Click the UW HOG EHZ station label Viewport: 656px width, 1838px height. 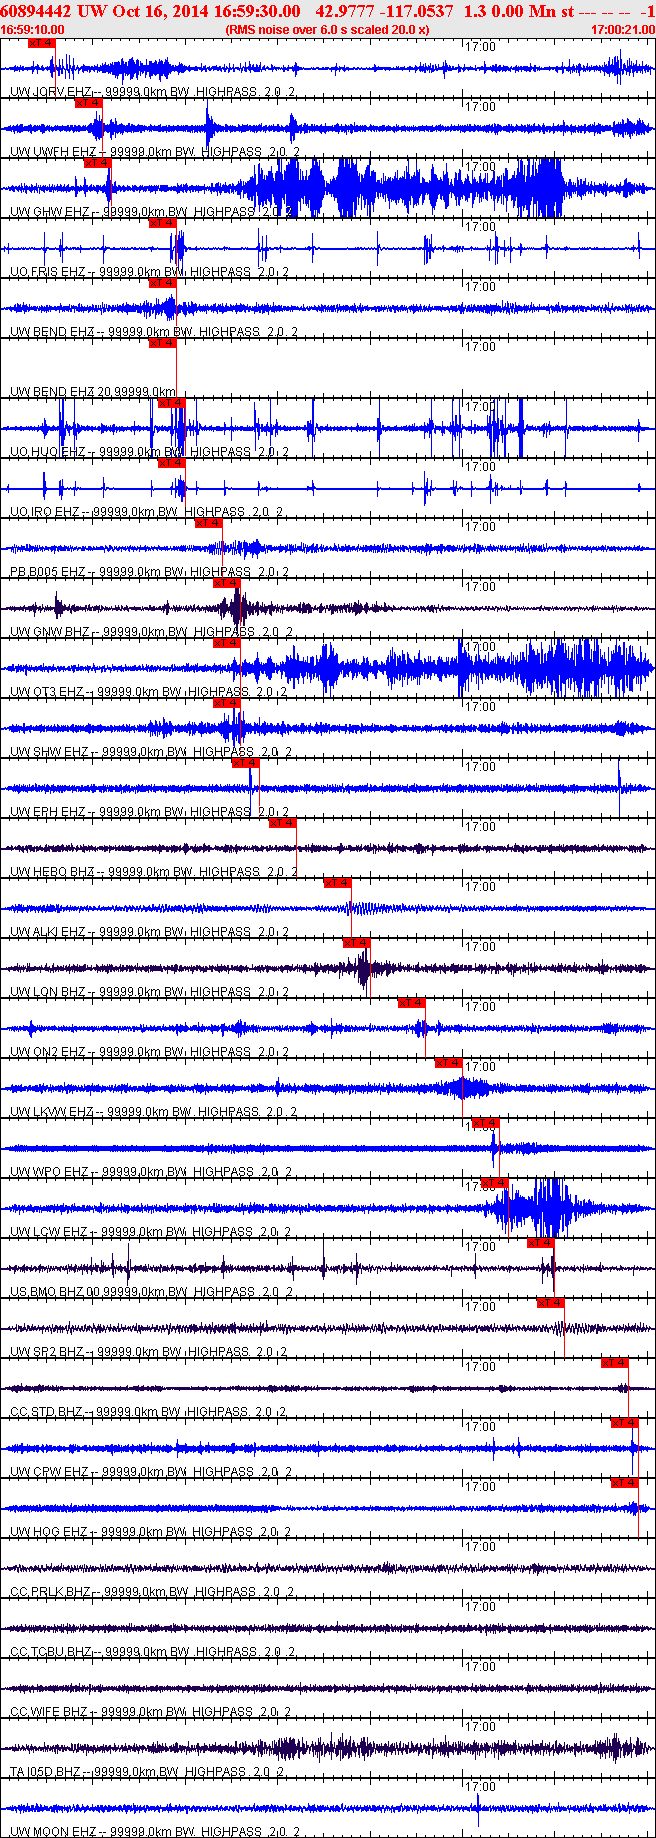pos(151,1532)
